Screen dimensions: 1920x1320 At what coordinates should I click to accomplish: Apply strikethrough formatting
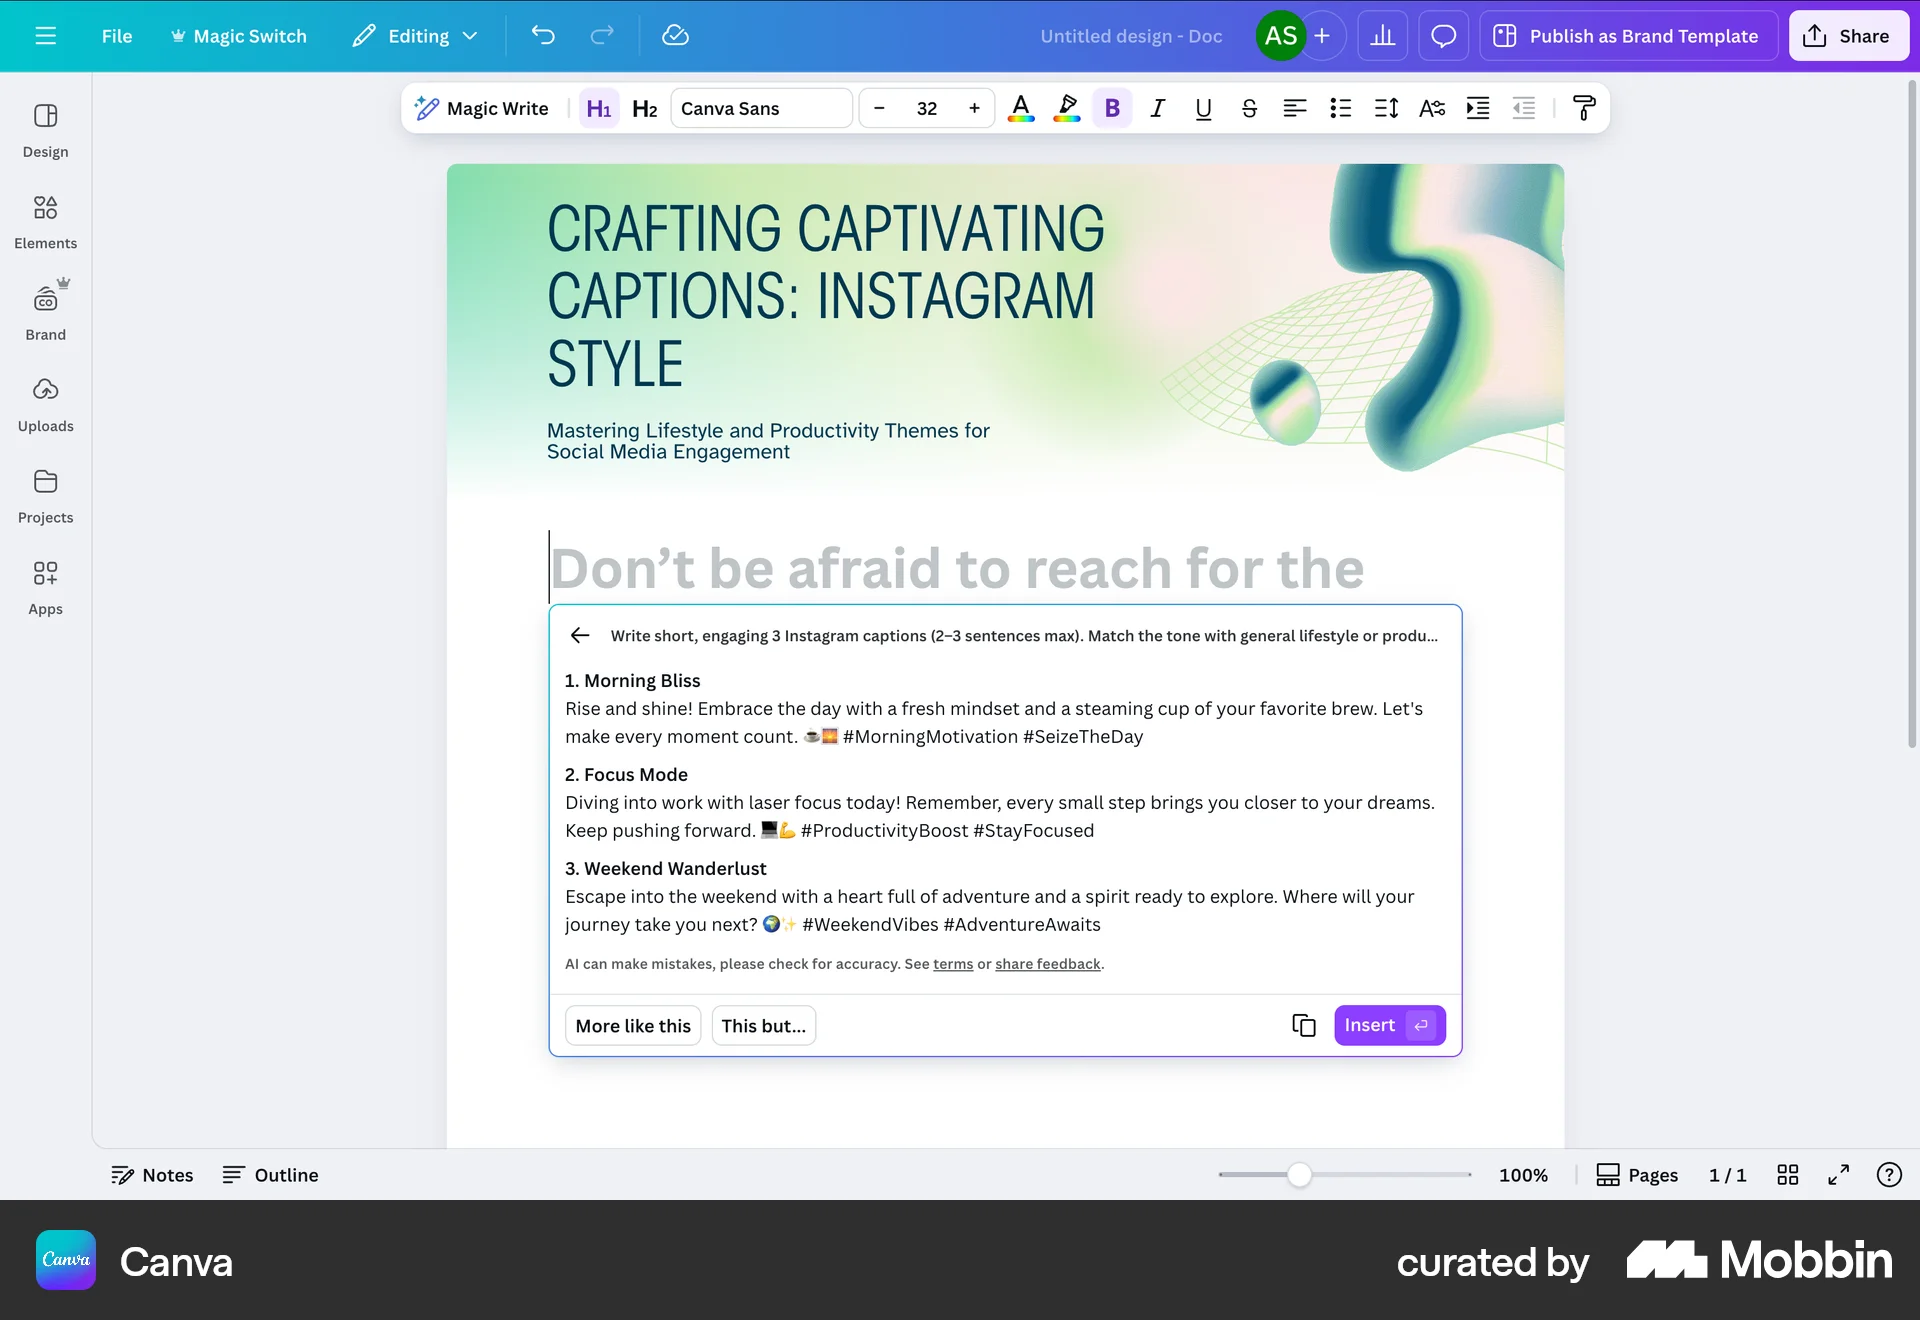pos(1249,108)
